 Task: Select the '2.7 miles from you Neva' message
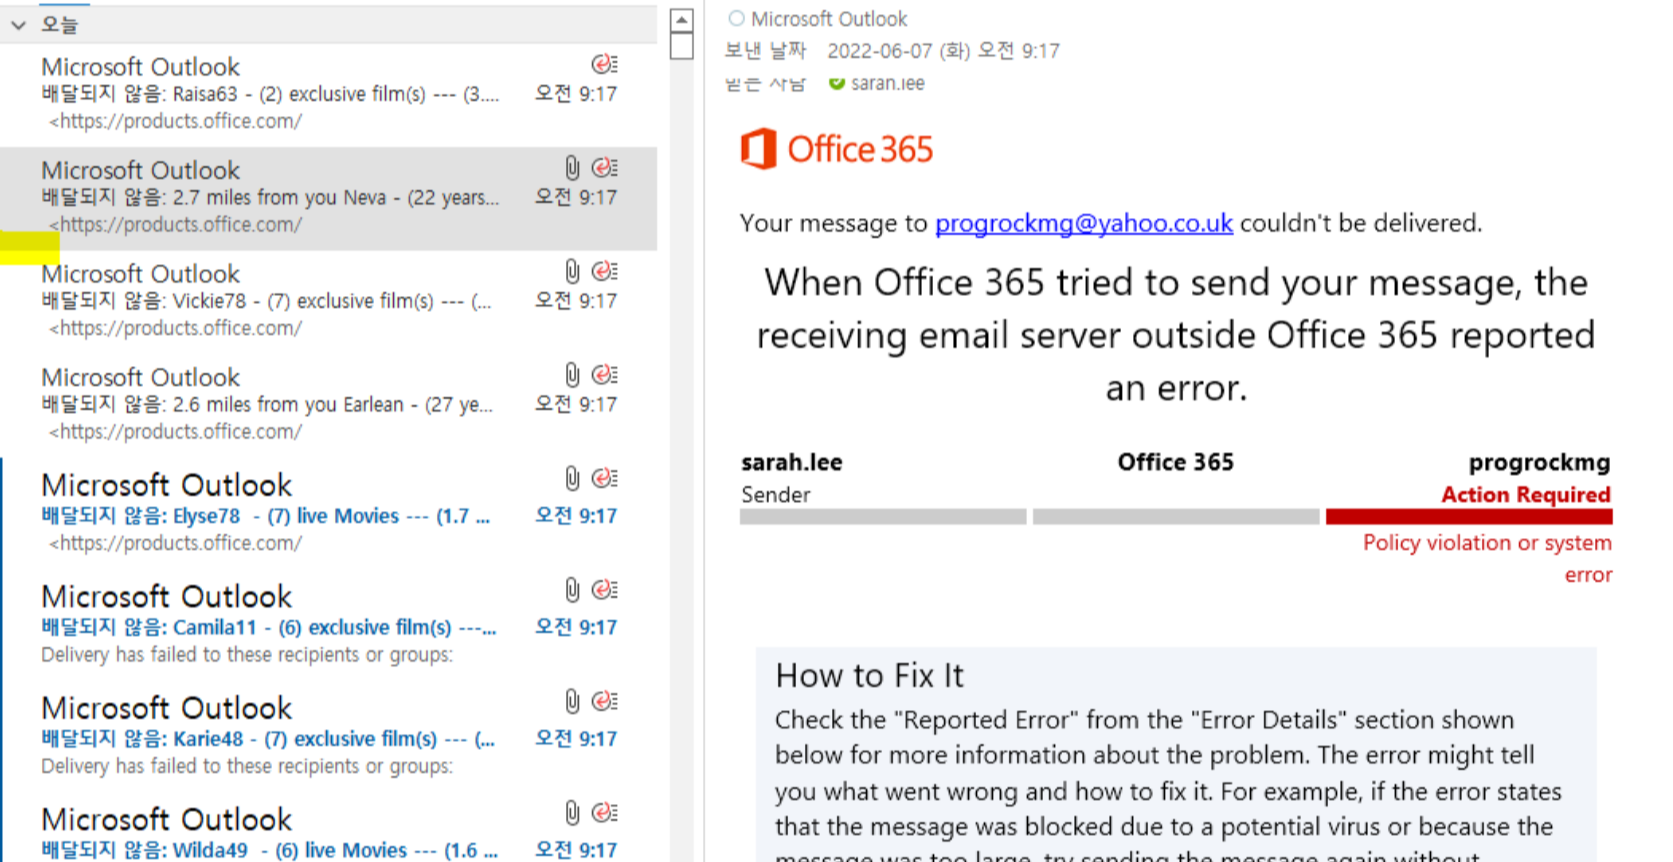pyautogui.click(x=328, y=198)
